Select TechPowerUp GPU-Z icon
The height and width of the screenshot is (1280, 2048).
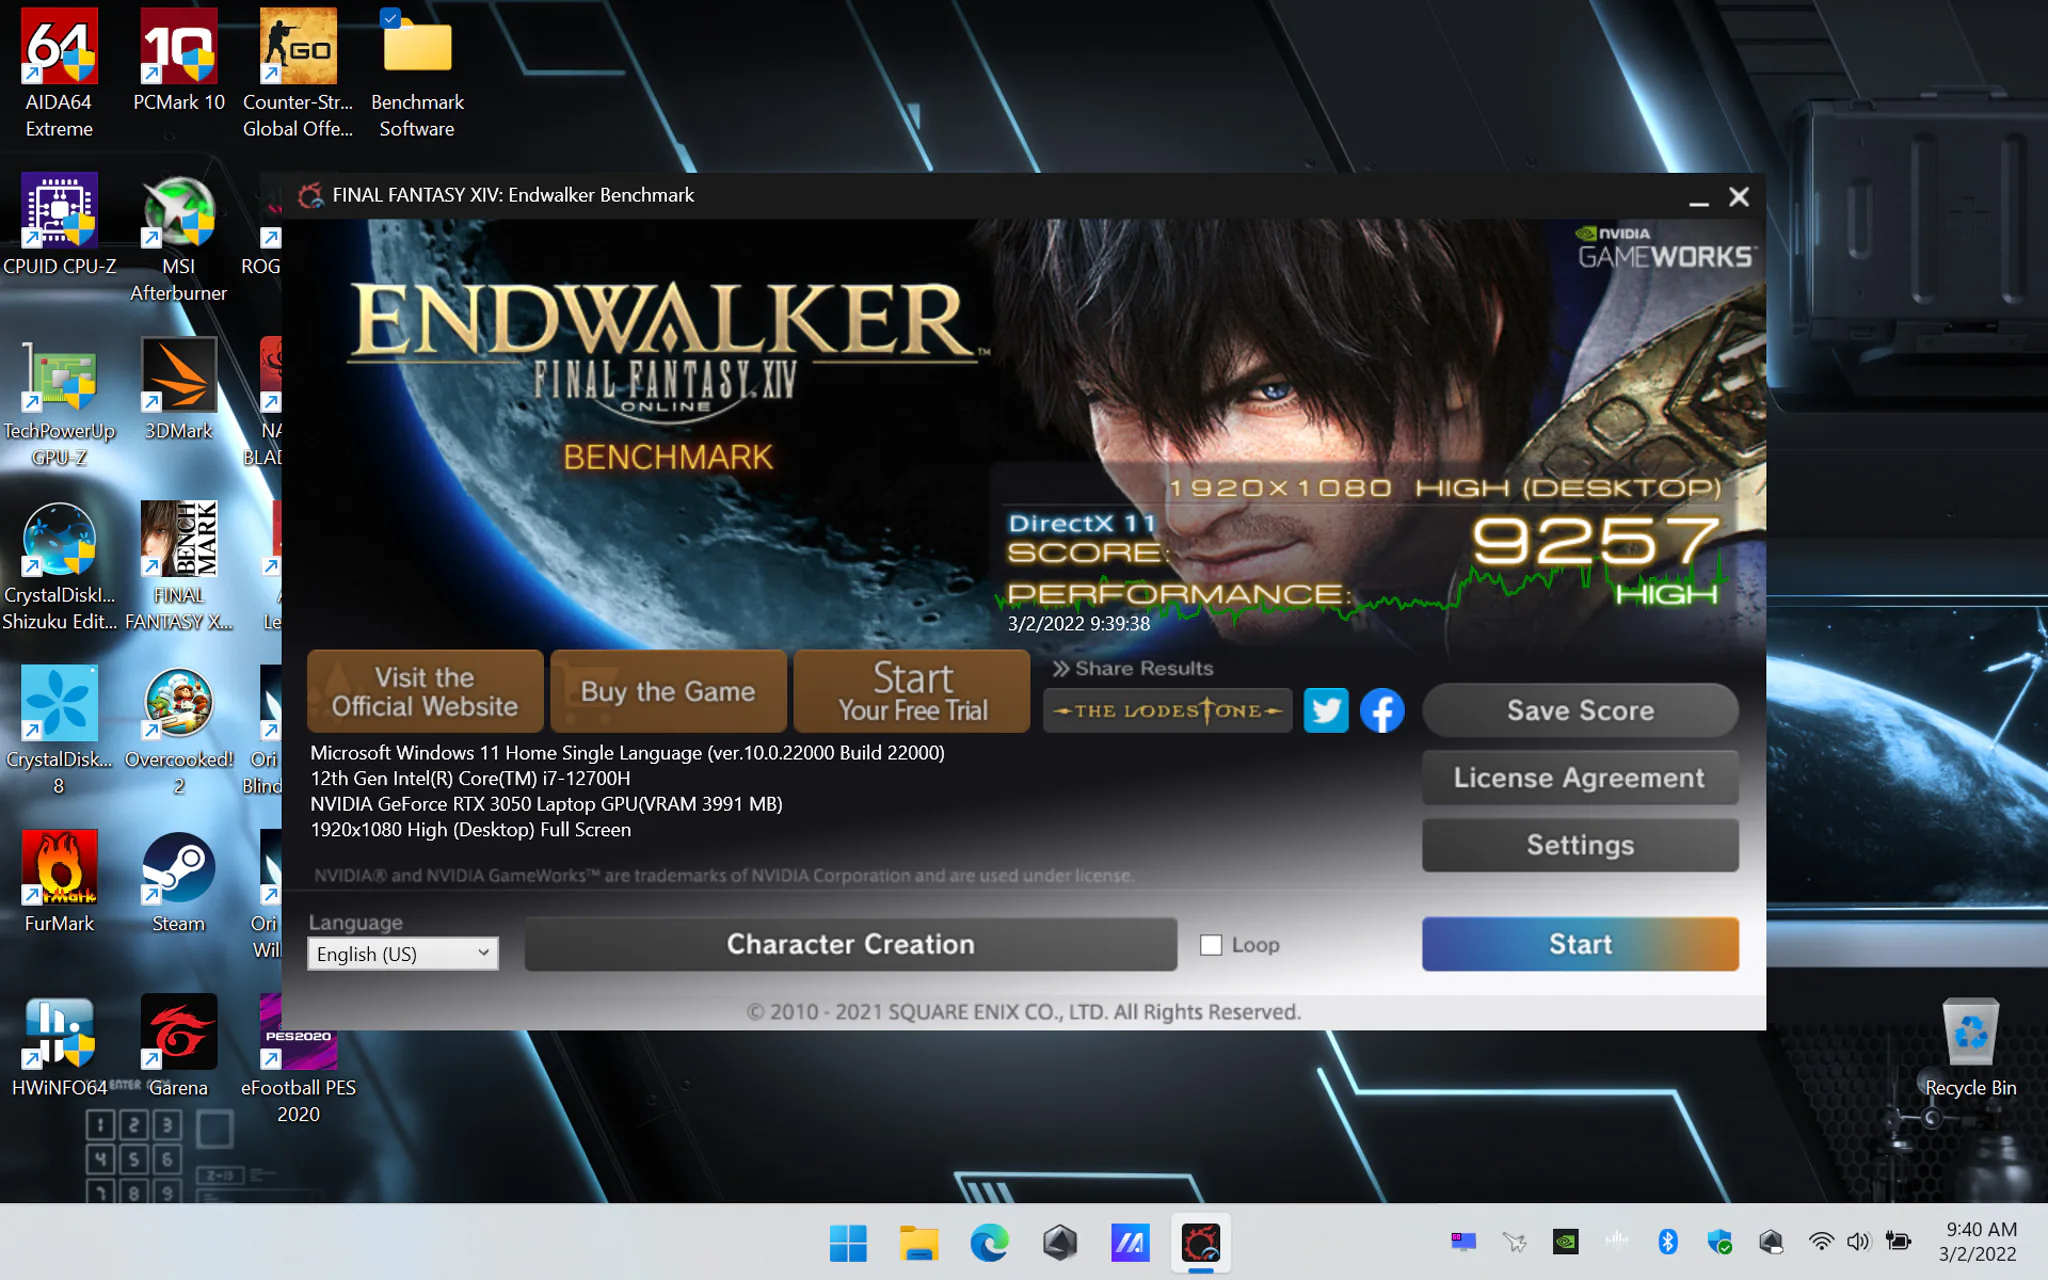59,402
